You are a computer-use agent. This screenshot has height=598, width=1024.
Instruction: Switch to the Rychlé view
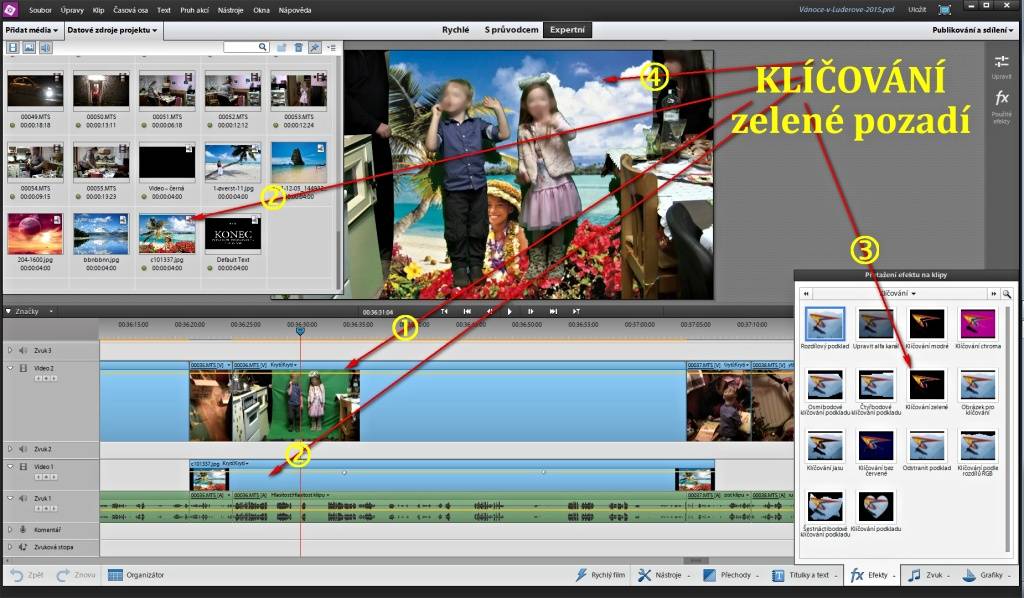(x=455, y=30)
